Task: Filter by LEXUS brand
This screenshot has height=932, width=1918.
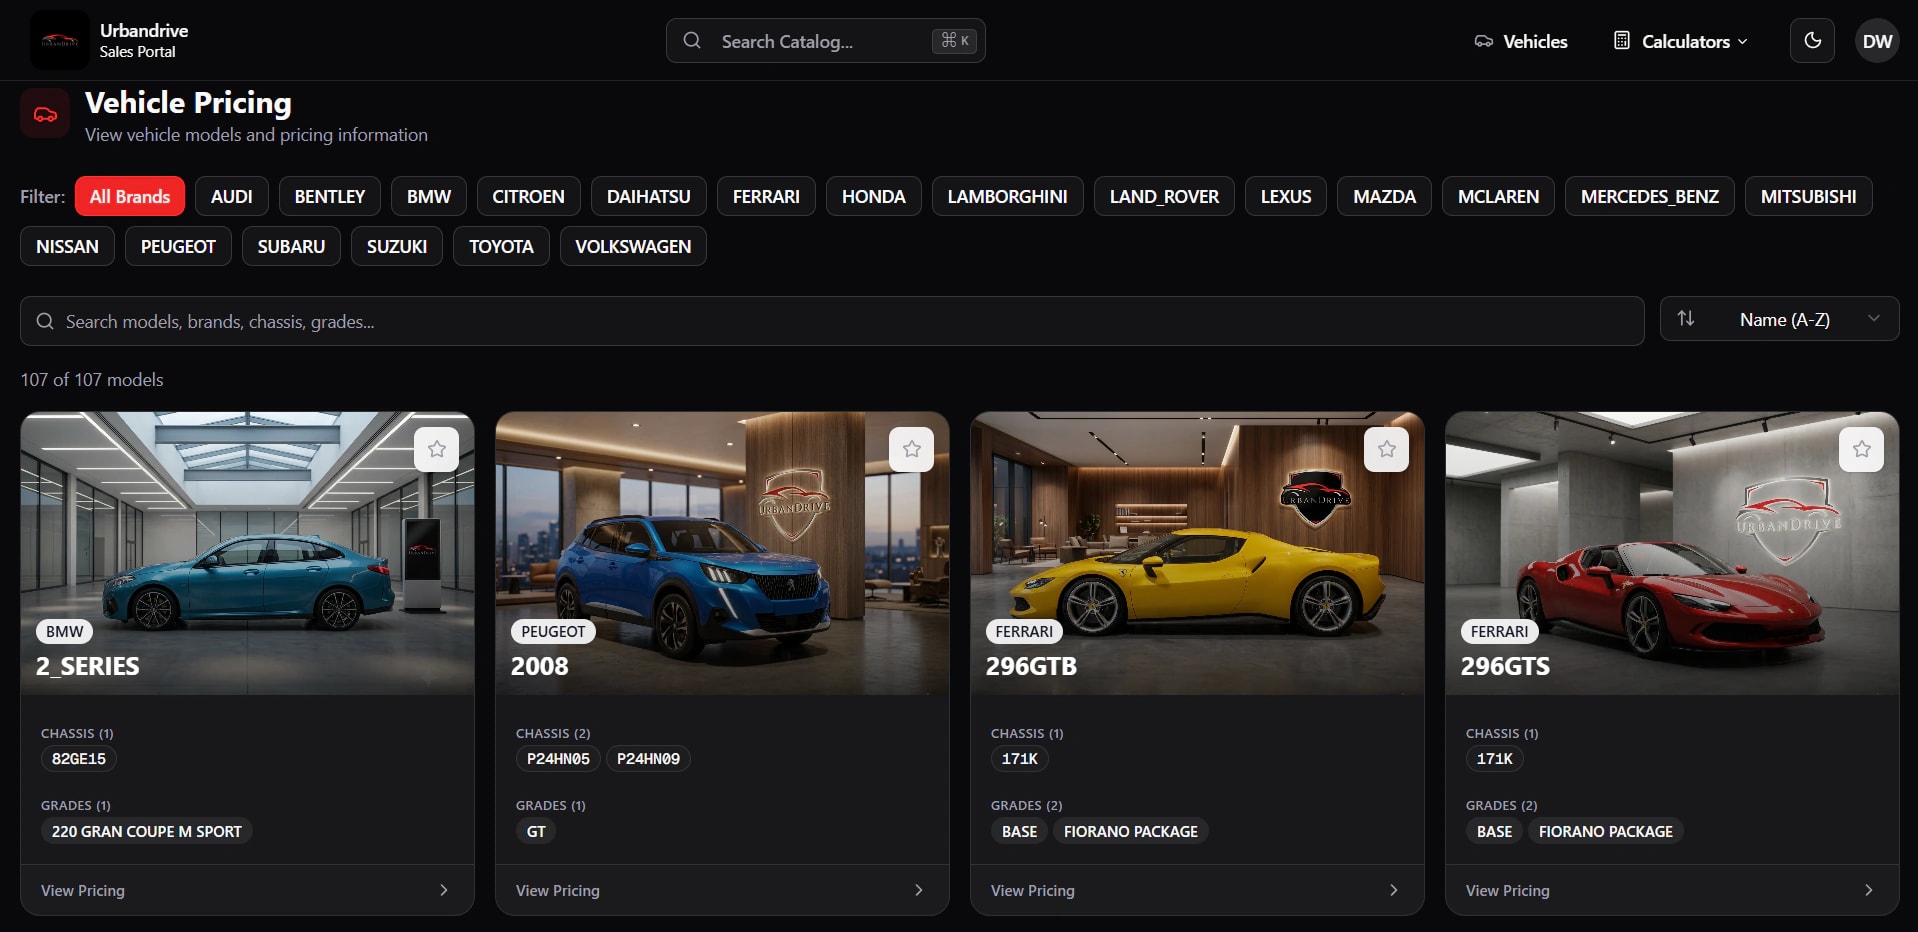Action: point(1286,196)
